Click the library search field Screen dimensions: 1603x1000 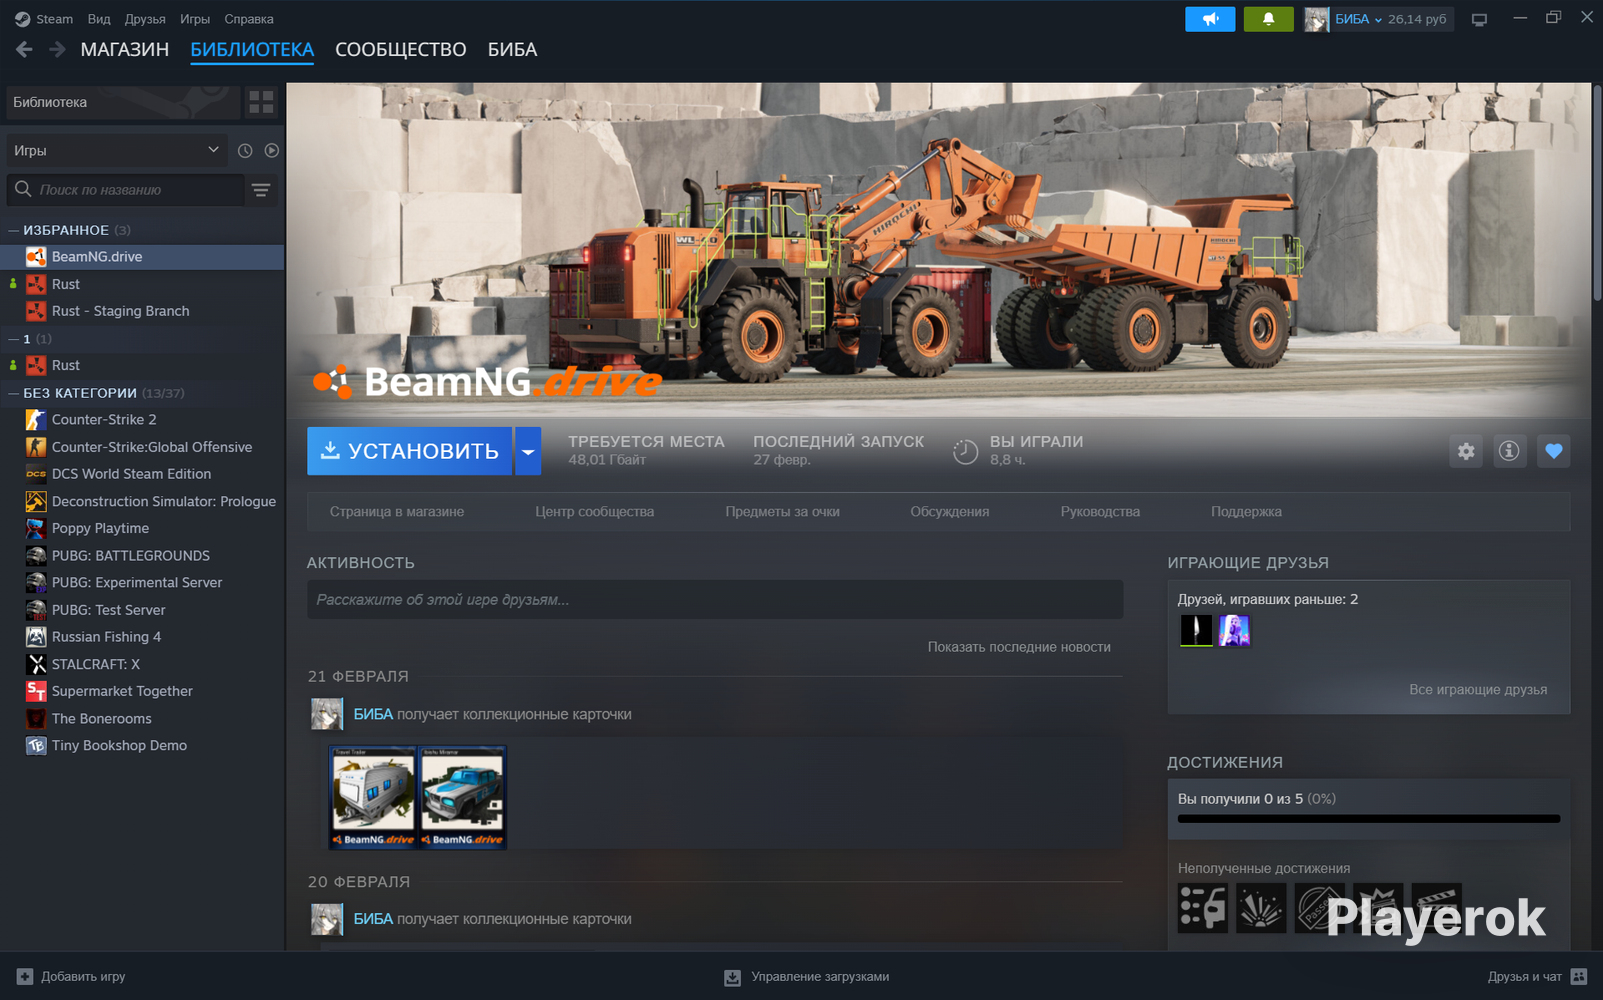[x=126, y=190]
